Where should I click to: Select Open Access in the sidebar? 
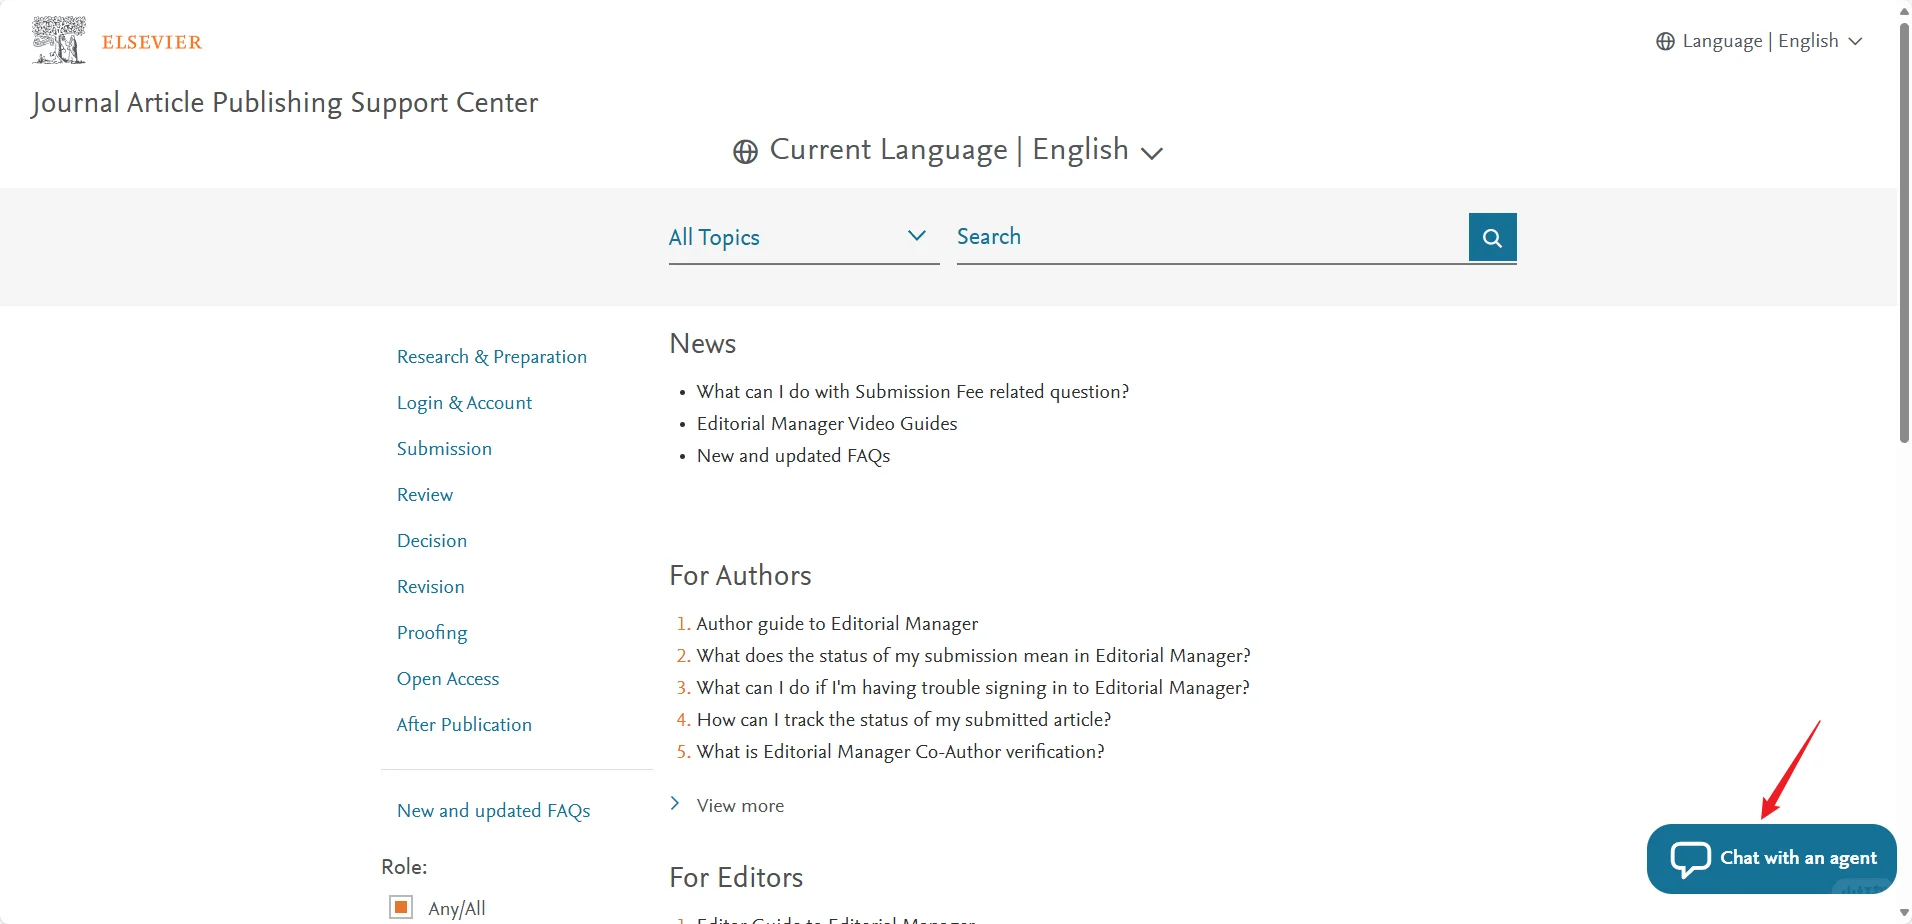[x=448, y=678]
